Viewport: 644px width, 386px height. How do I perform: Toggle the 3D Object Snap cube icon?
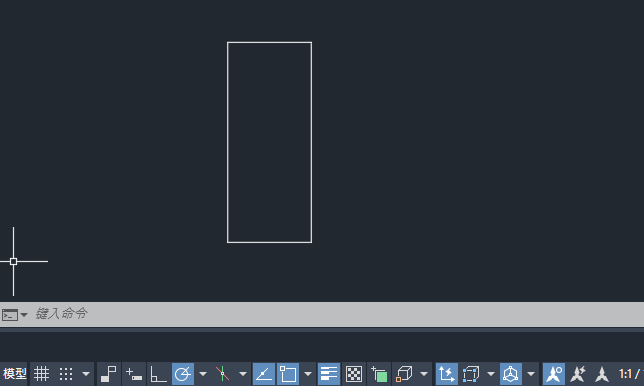click(x=404, y=374)
